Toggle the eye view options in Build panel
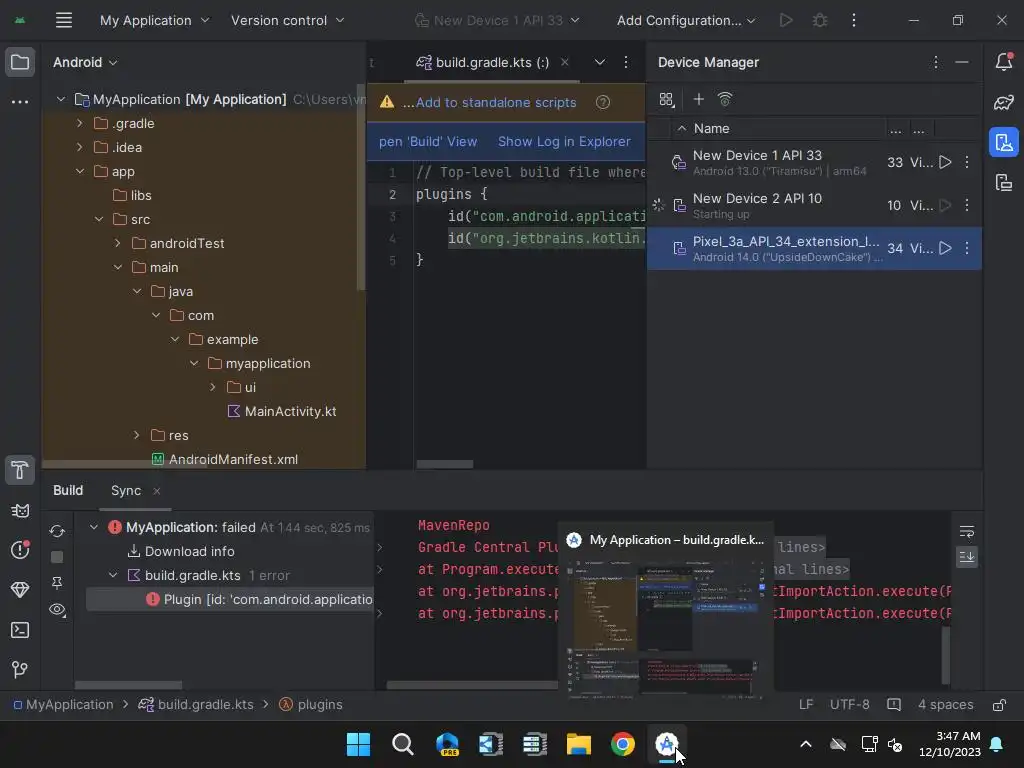The height and width of the screenshot is (768, 1024). [x=57, y=610]
